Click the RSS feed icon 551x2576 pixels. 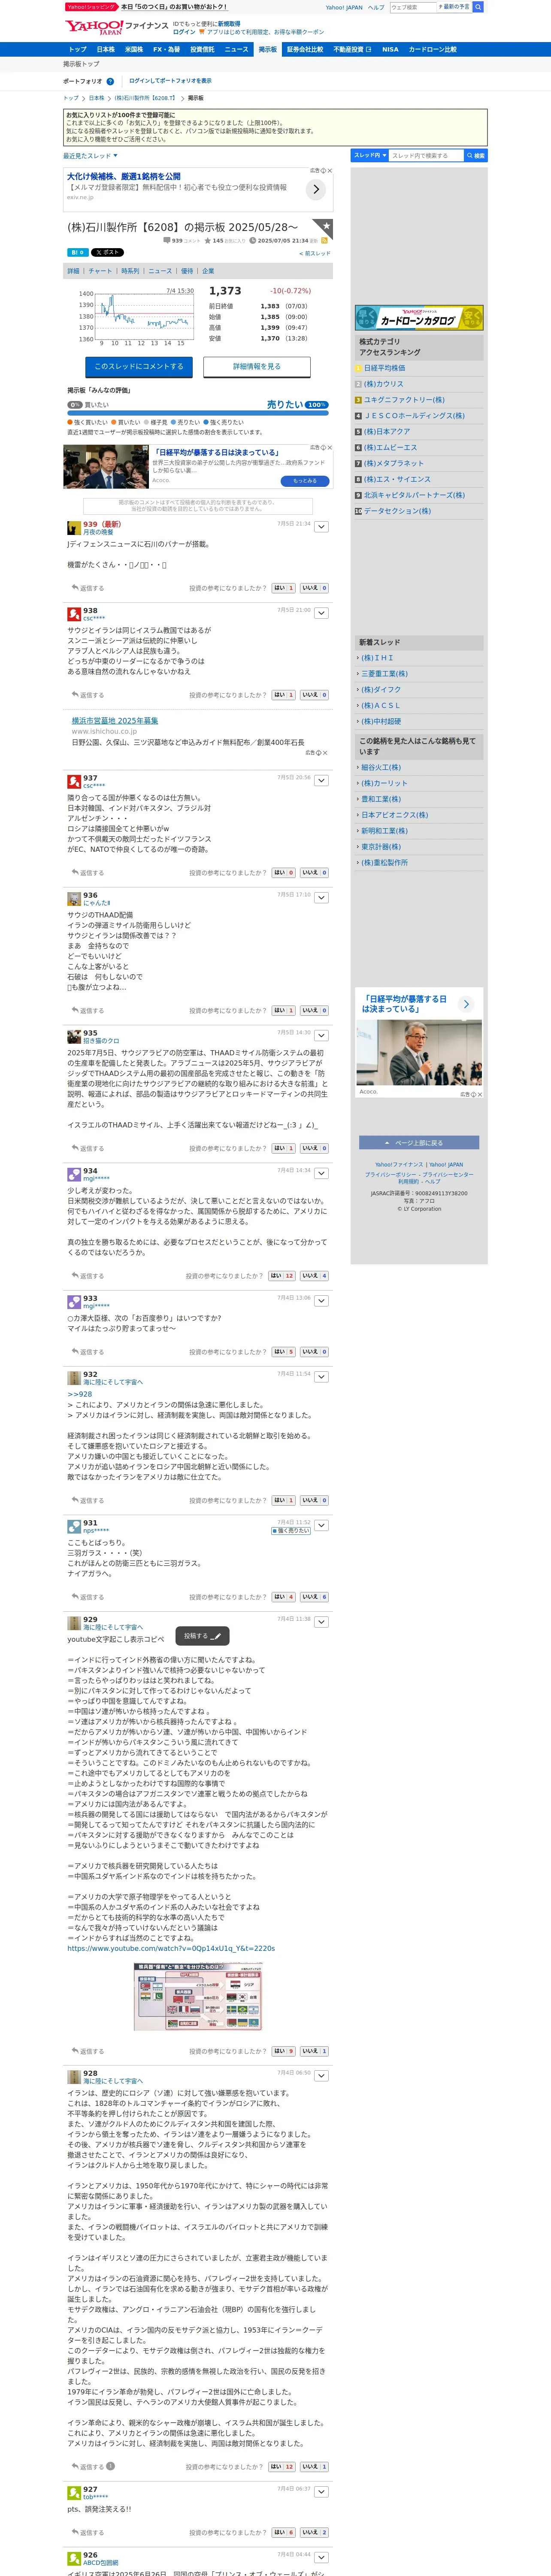[324, 241]
